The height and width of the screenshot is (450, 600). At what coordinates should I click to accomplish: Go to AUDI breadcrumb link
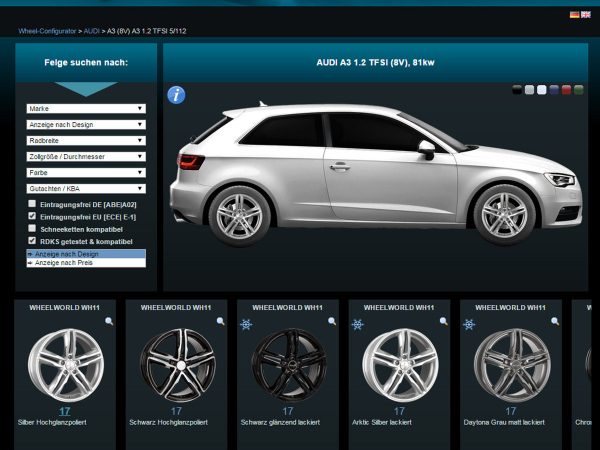tap(91, 31)
